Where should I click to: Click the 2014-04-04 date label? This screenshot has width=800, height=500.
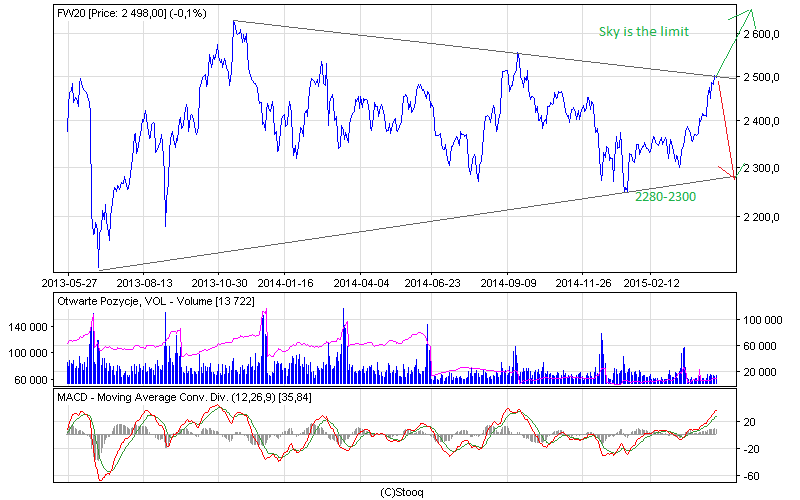coord(361,283)
